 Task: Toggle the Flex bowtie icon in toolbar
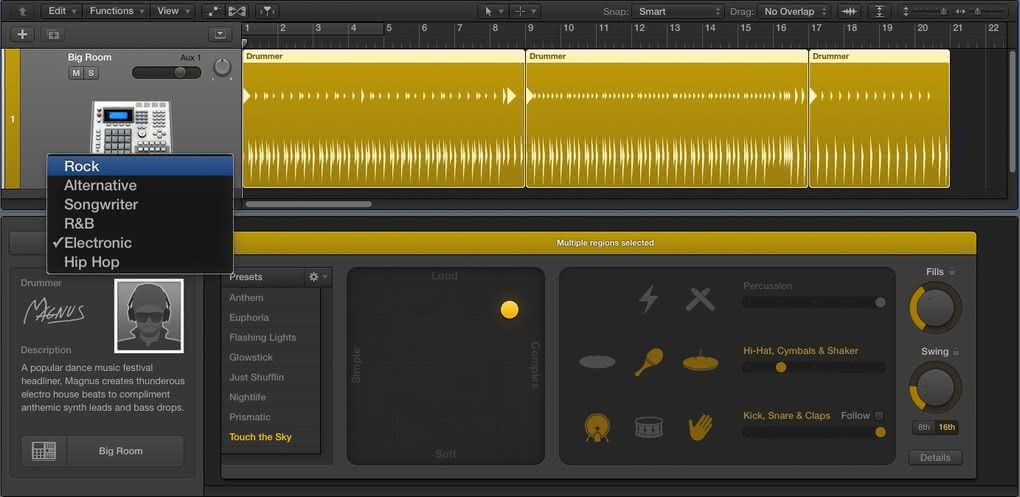coord(237,11)
